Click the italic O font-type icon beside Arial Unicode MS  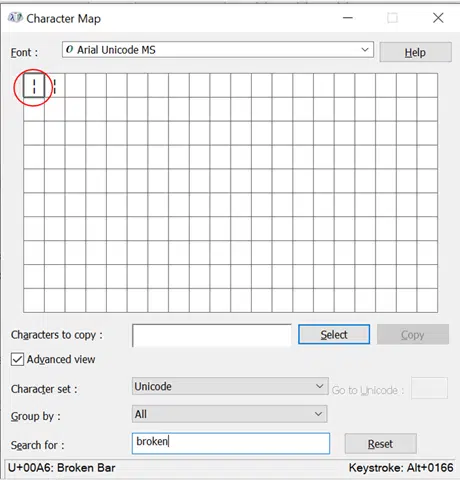coord(70,50)
